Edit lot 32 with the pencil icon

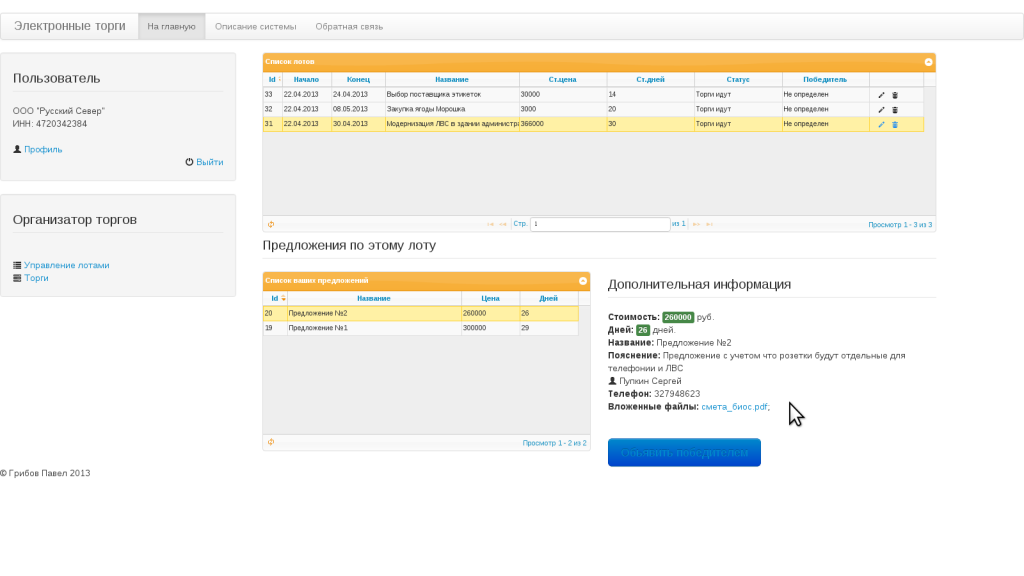[881, 110]
